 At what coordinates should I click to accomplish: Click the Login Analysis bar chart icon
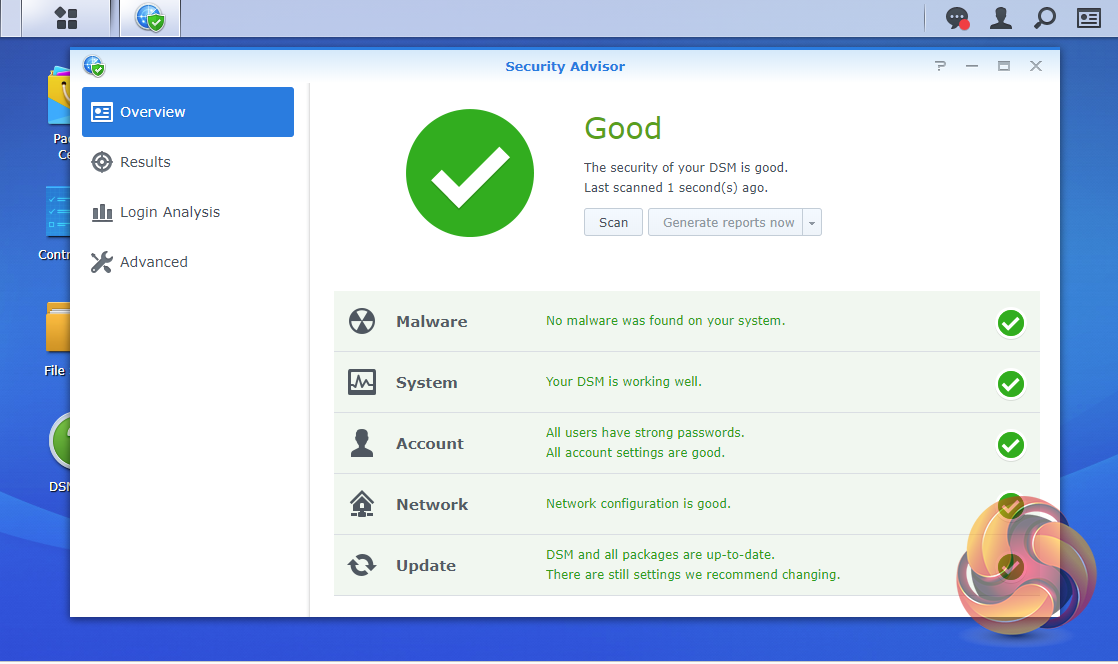102,212
